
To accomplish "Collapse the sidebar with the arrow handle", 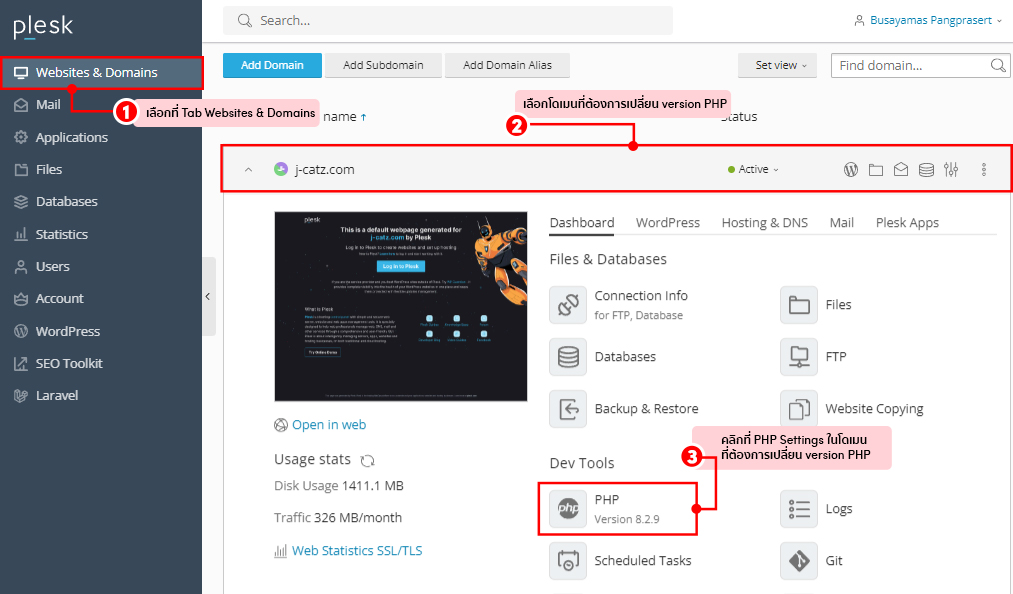I will [x=208, y=297].
